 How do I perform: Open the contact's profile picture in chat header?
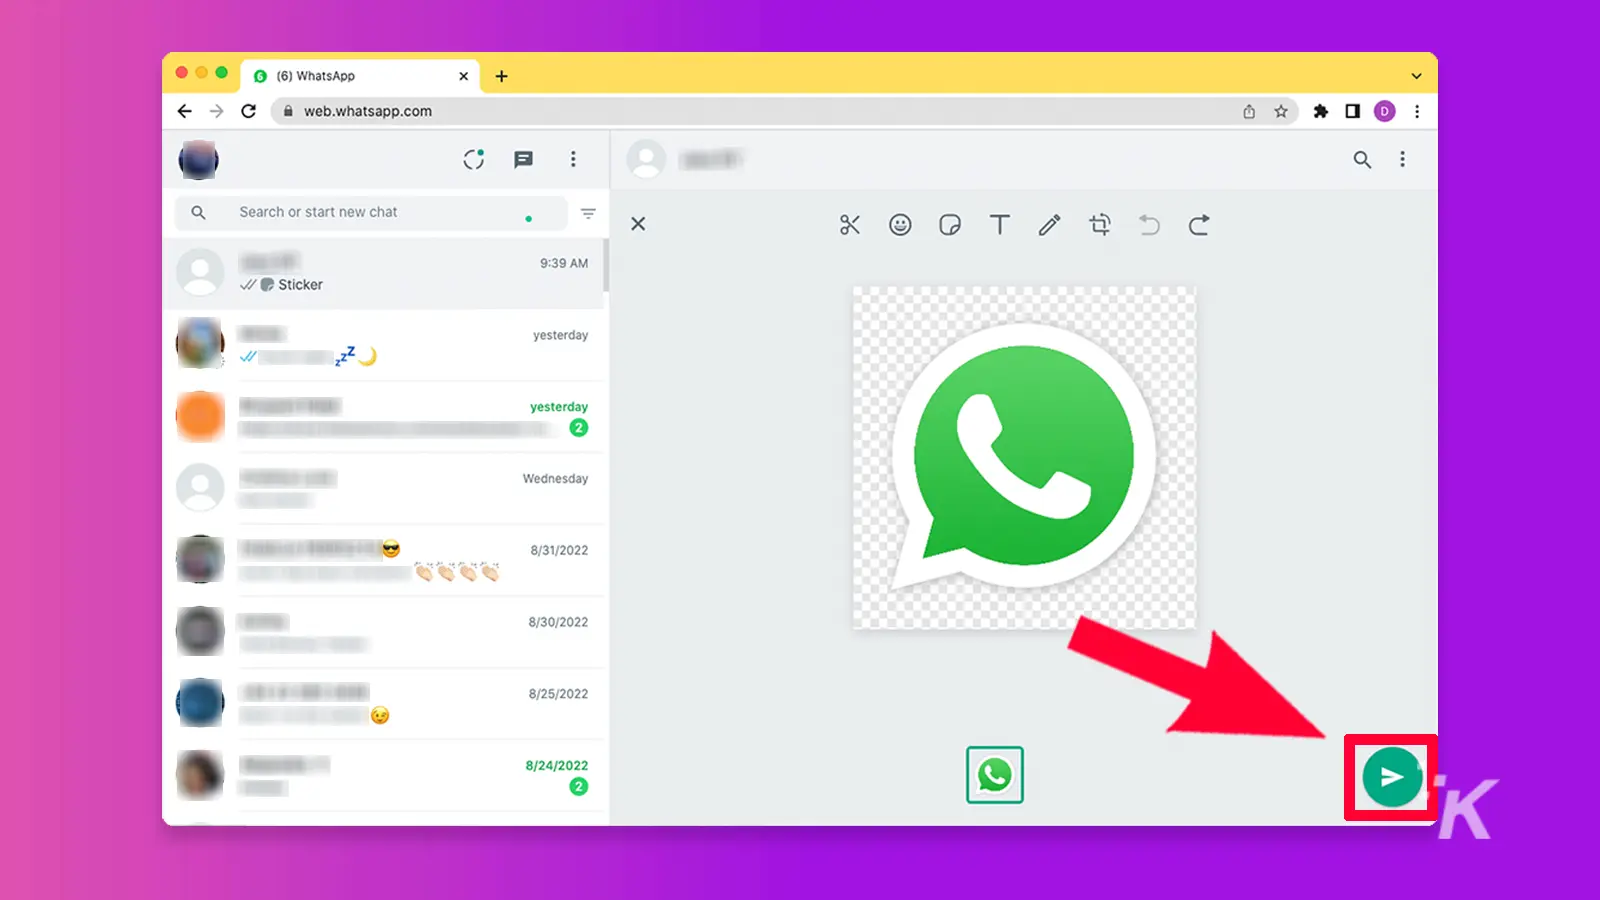pos(646,160)
